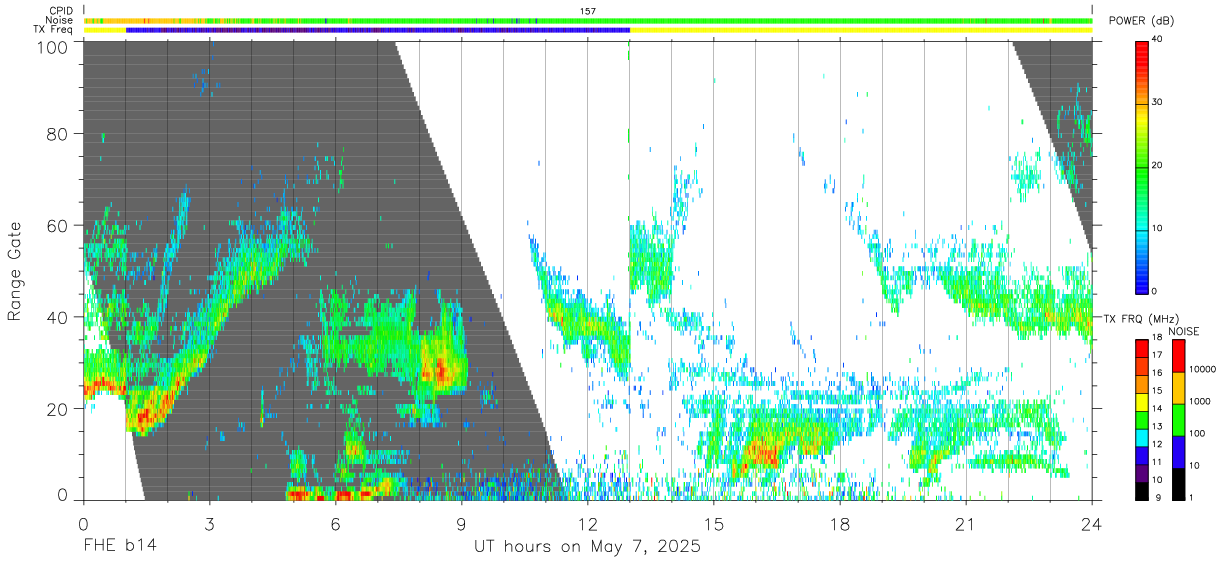
Task: Click the '18' tick on the UT hours axis
Action: (840, 524)
